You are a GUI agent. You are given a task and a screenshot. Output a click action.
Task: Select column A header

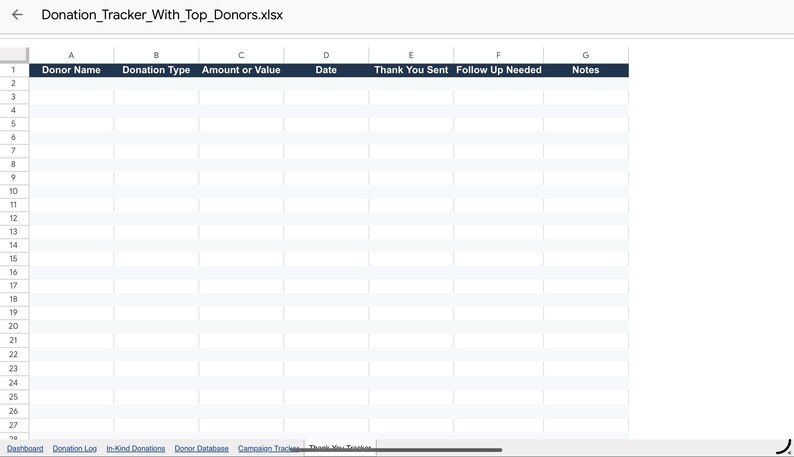tap(71, 55)
